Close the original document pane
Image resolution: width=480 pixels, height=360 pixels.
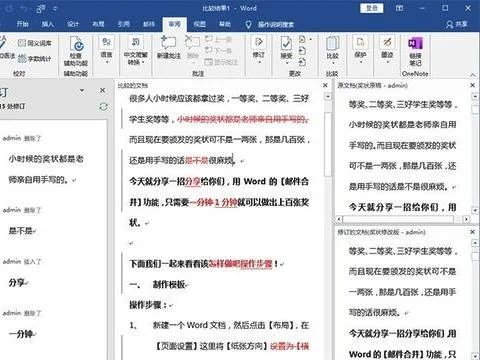[473, 85]
